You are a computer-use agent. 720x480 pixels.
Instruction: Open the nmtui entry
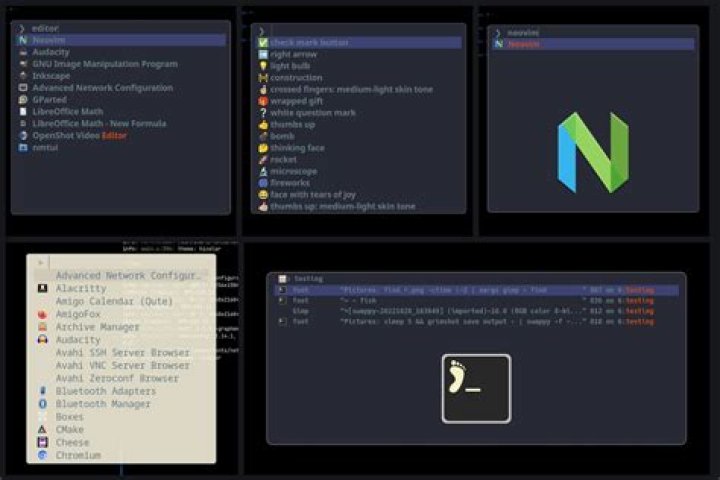pyautogui.click(x=121, y=148)
